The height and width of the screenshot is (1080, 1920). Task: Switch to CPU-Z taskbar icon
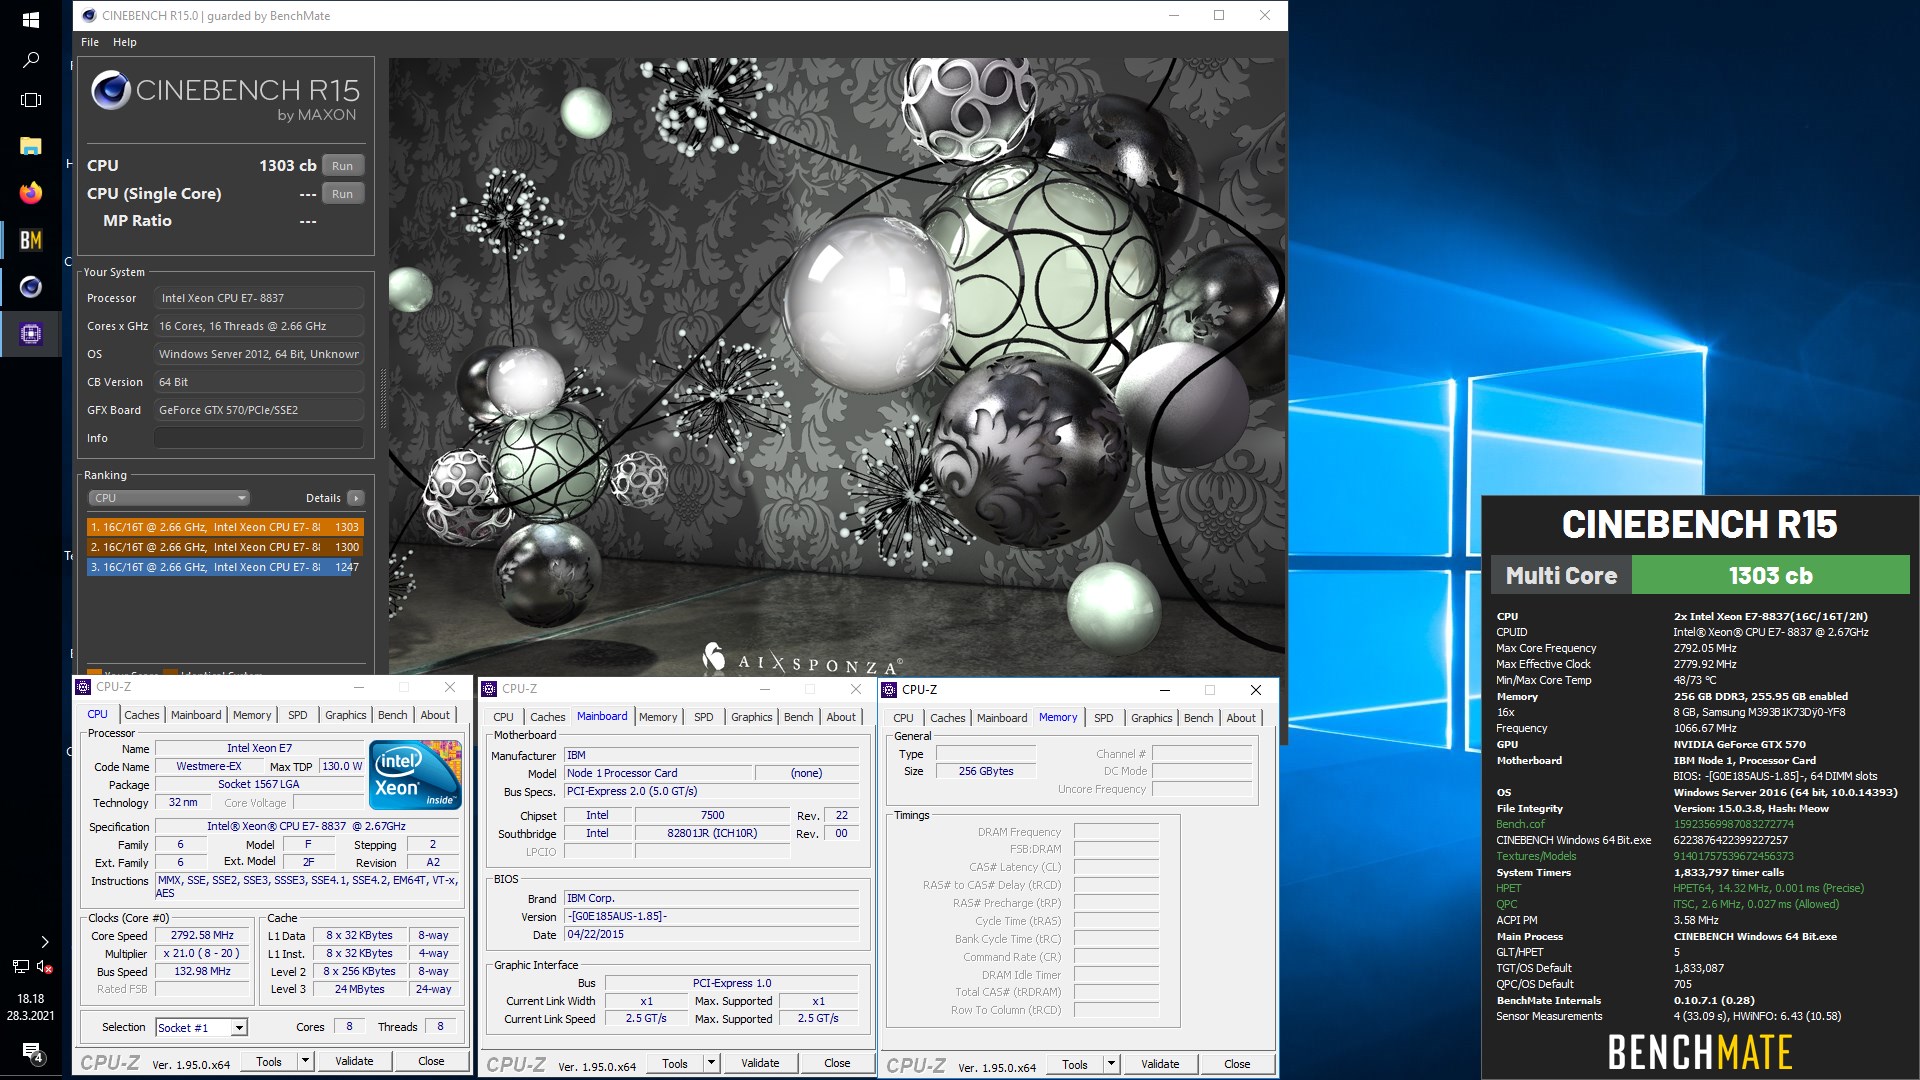(30, 334)
